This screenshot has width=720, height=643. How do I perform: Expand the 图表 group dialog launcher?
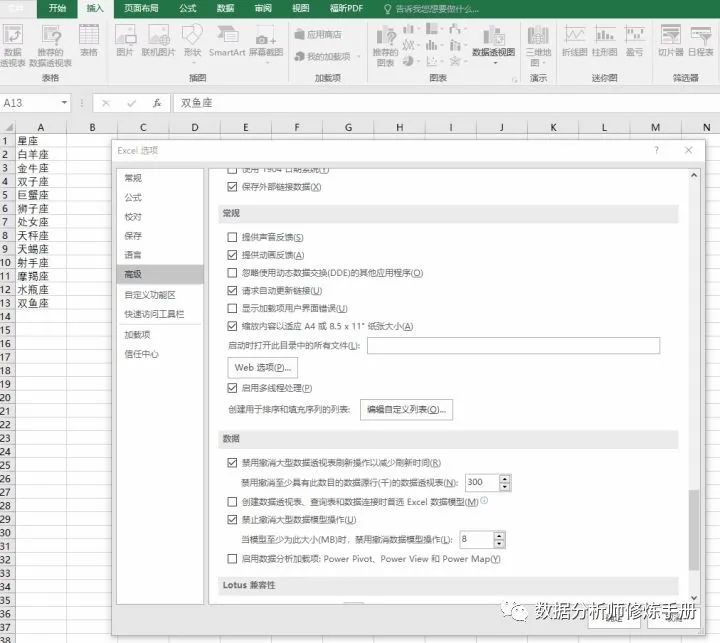click(x=515, y=79)
